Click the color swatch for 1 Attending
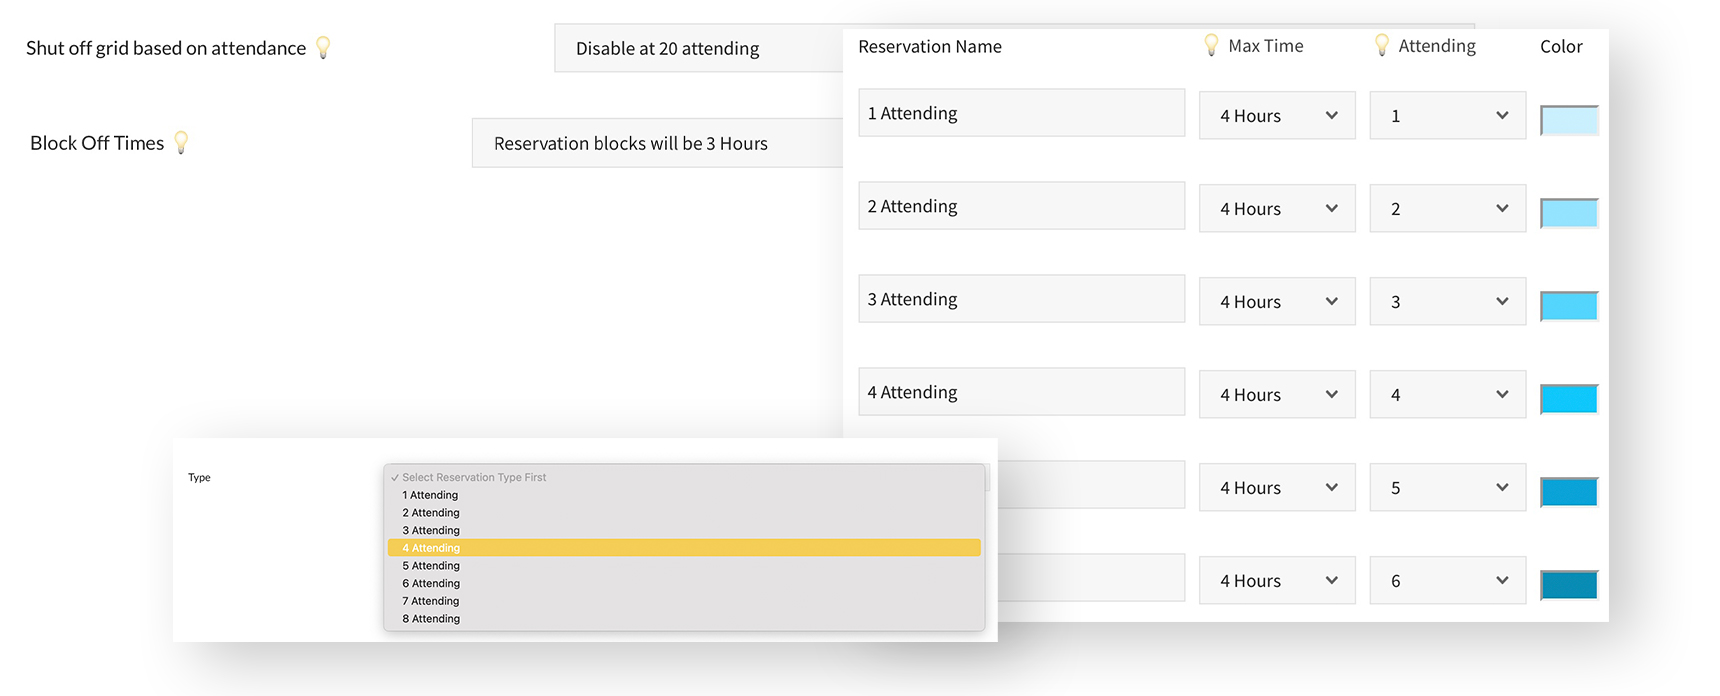This screenshot has width=1720, height=696. 1569,120
